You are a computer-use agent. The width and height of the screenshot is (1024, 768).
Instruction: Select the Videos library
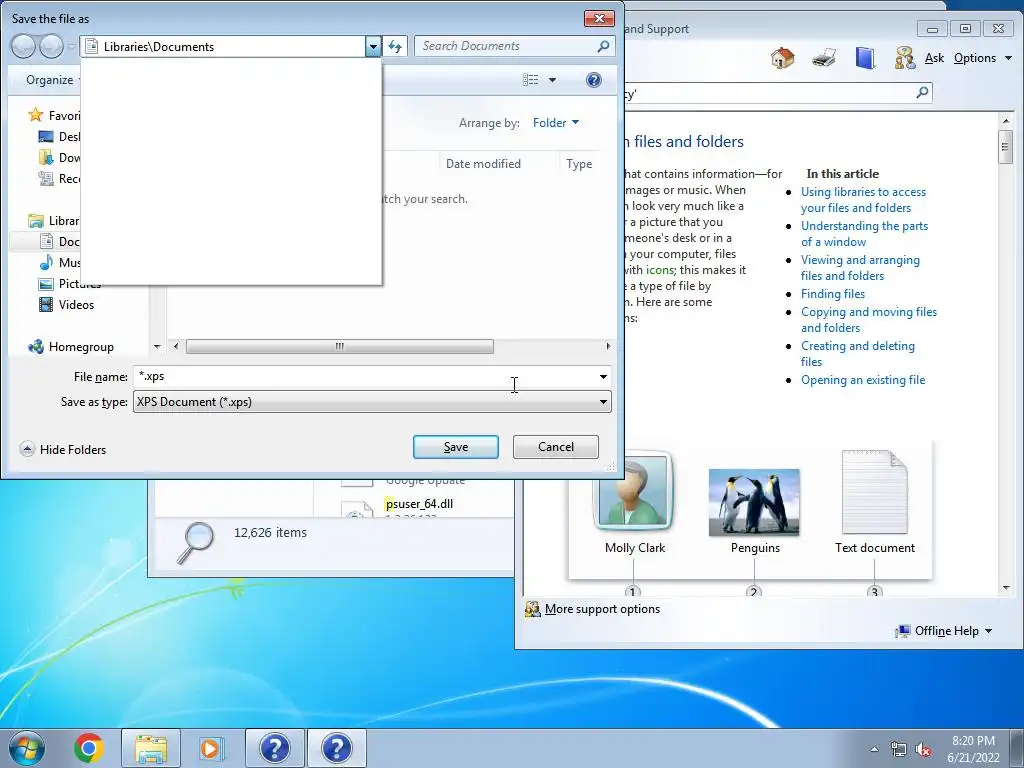[x=67, y=304]
